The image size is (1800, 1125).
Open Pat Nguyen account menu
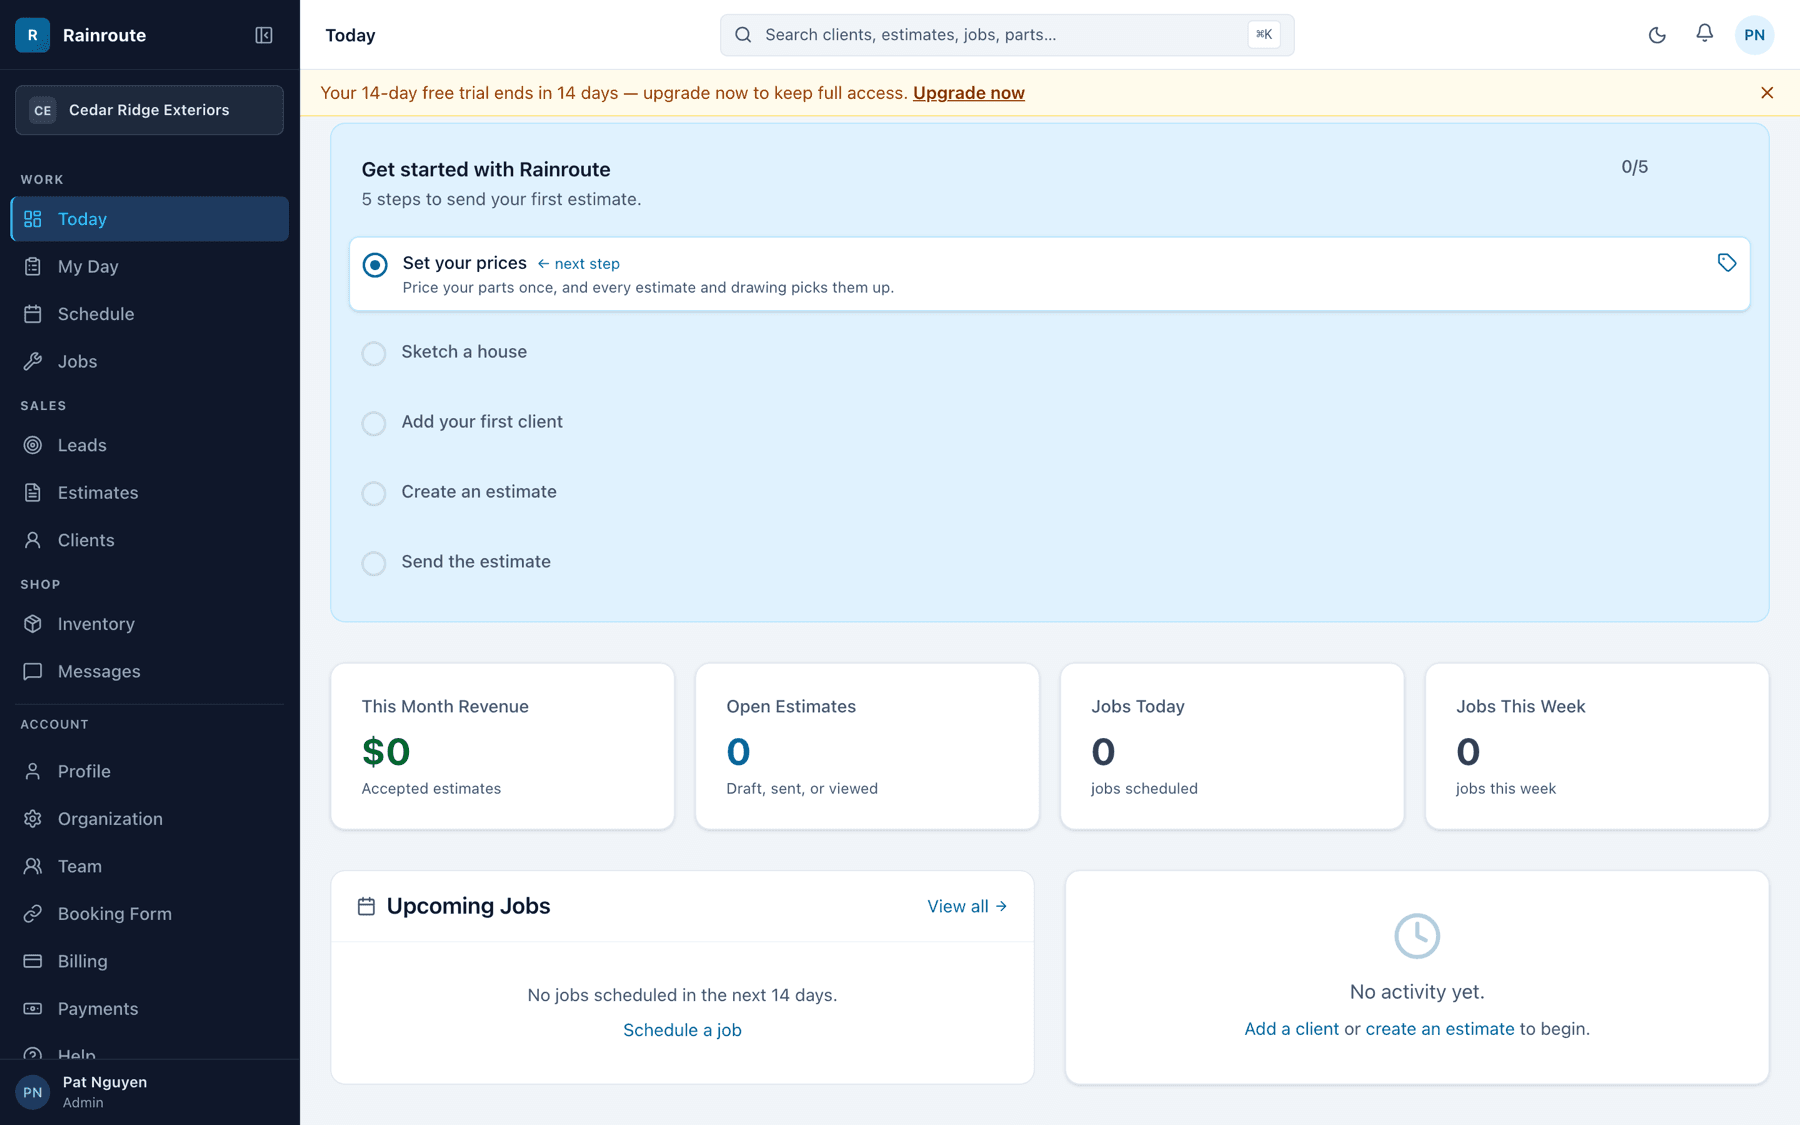(x=150, y=1092)
